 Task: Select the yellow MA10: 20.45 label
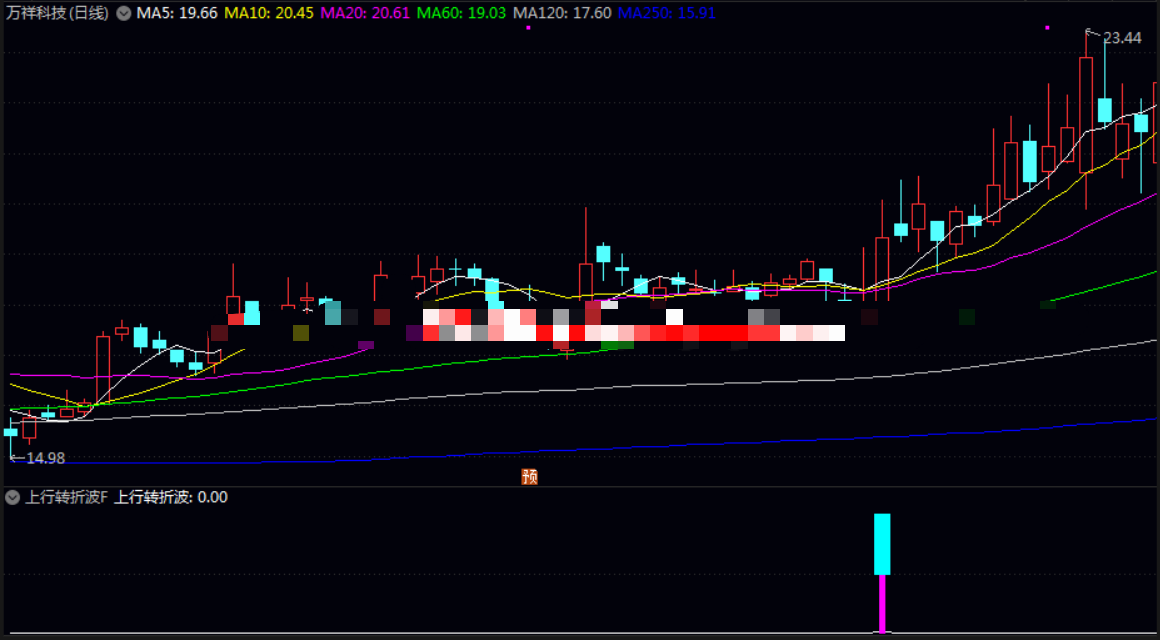pyautogui.click(x=269, y=13)
